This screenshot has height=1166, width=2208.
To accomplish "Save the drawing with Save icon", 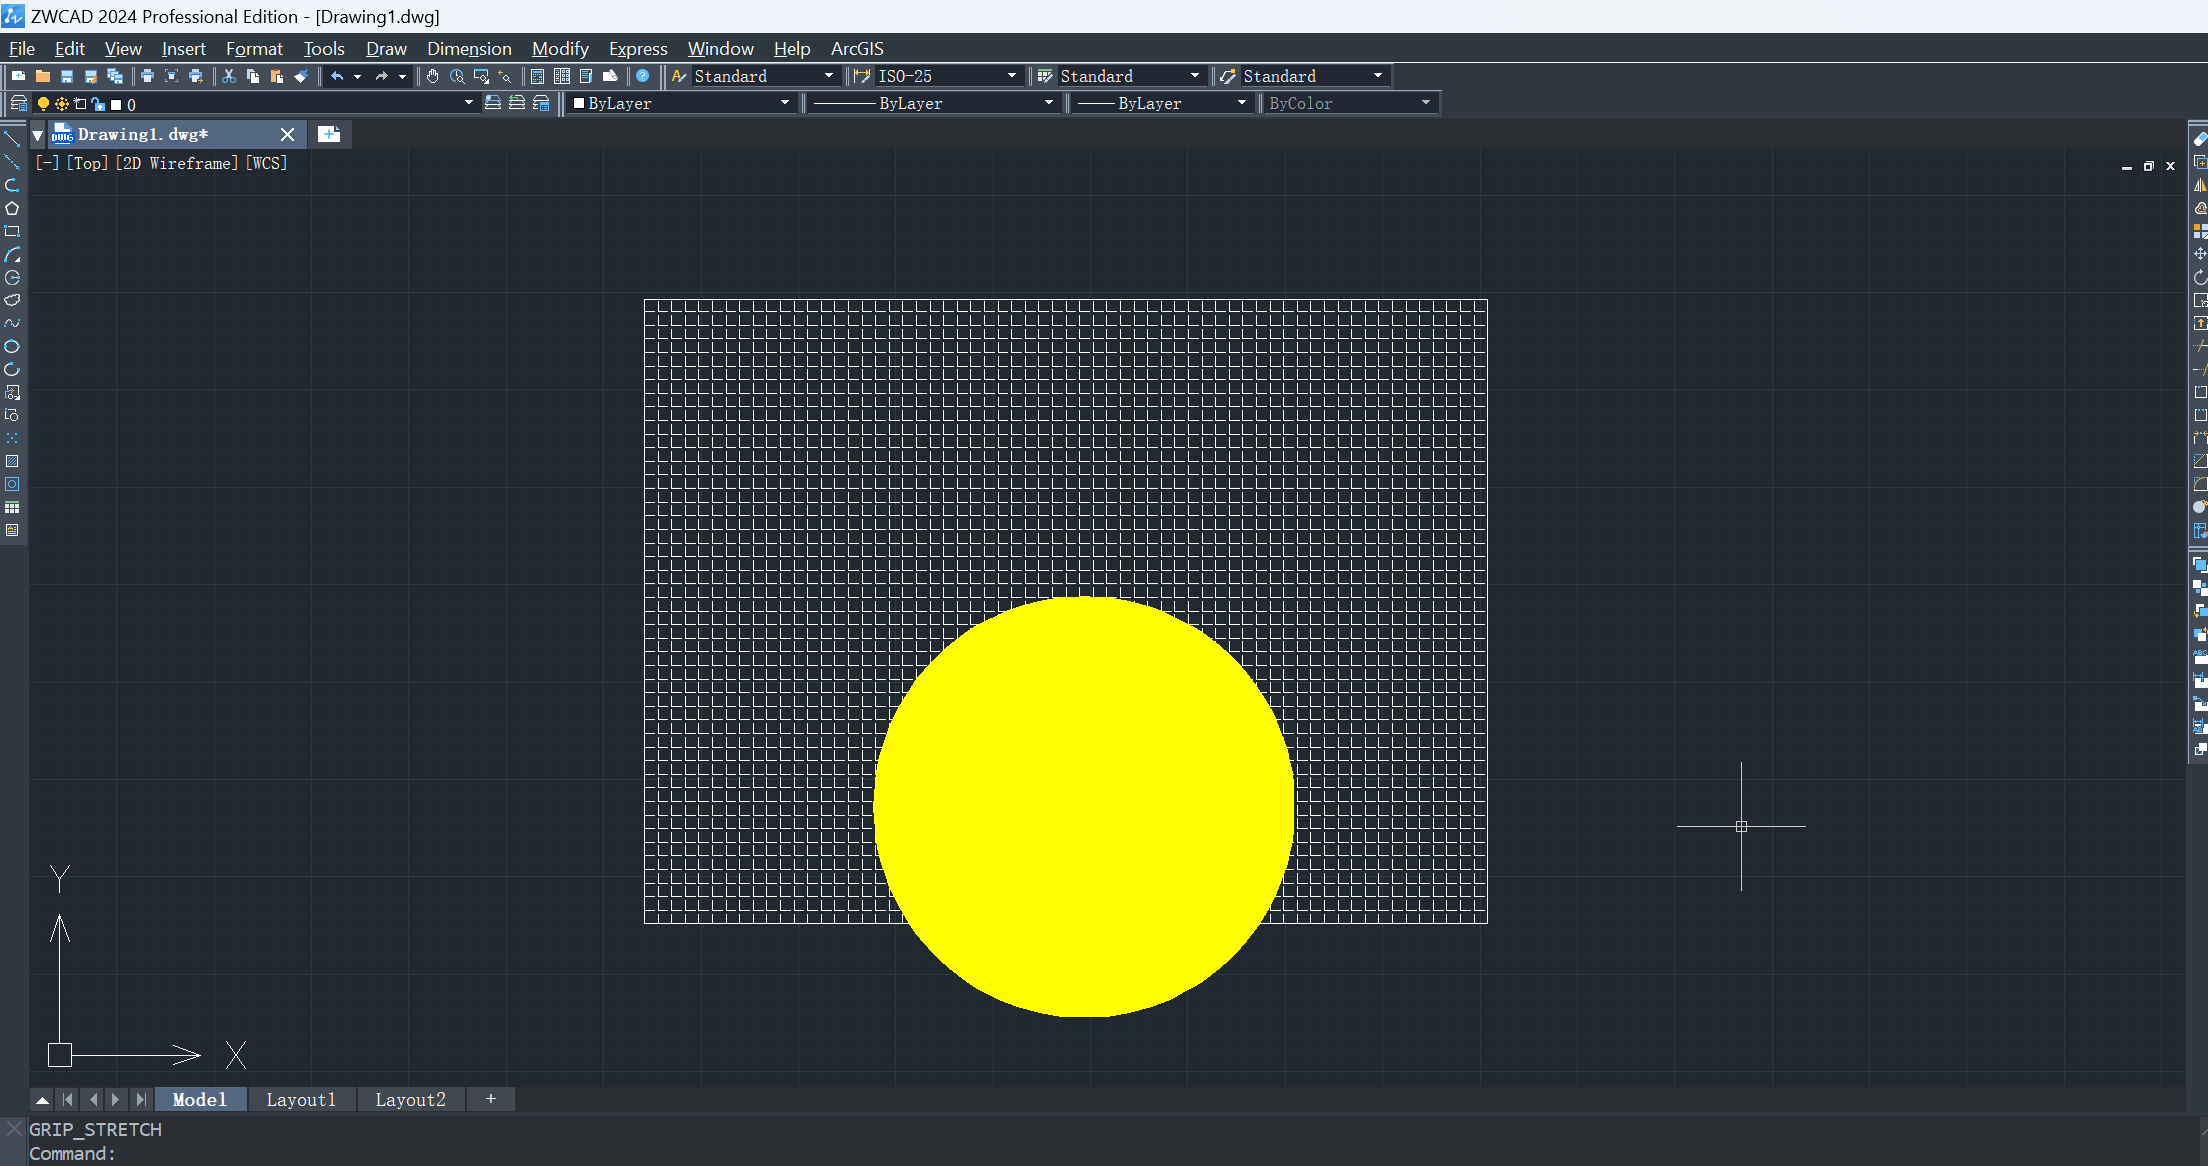I will click(67, 76).
